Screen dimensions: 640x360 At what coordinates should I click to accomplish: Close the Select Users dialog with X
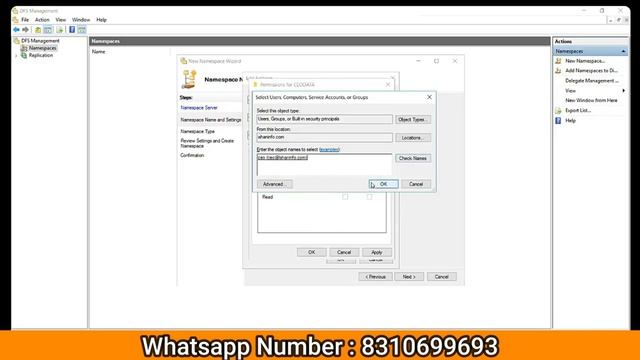[429, 97]
